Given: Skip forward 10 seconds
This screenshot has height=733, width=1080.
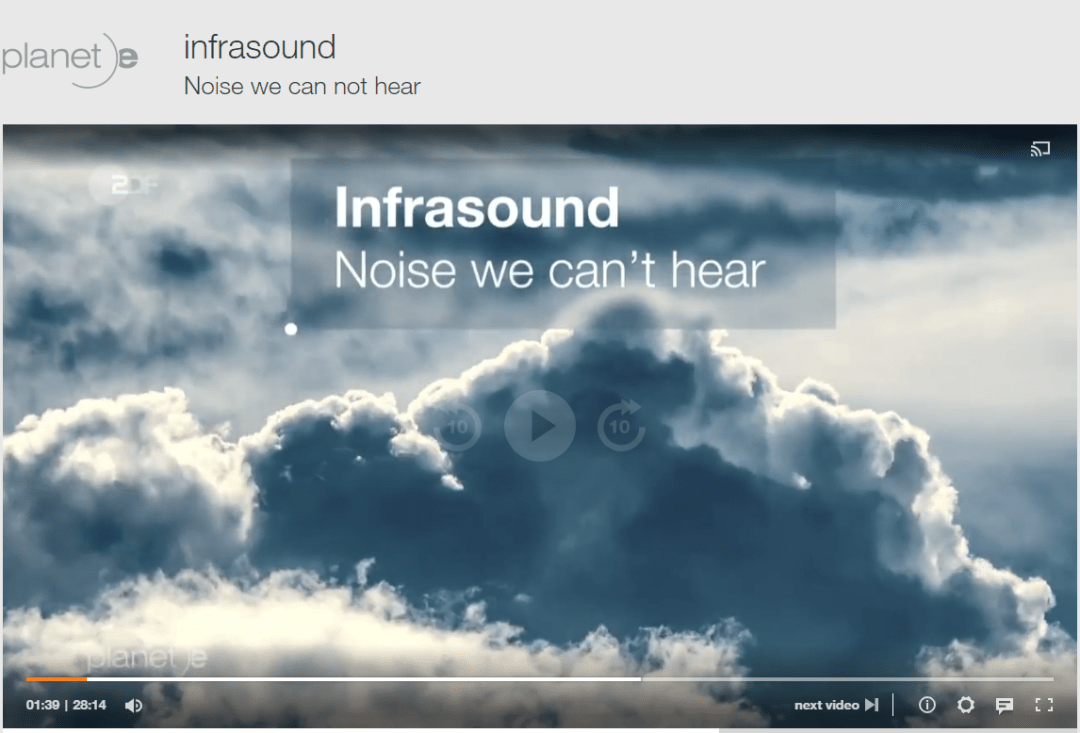Looking at the screenshot, I should click(620, 427).
